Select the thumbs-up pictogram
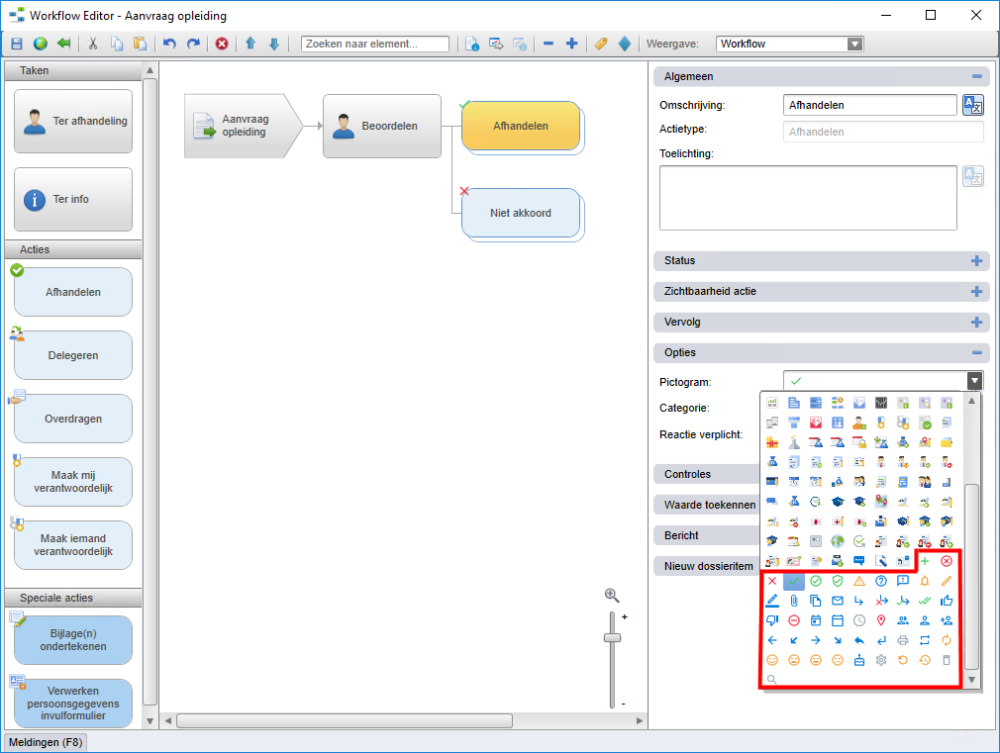The width and height of the screenshot is (1000, 753). pos(946,601)
